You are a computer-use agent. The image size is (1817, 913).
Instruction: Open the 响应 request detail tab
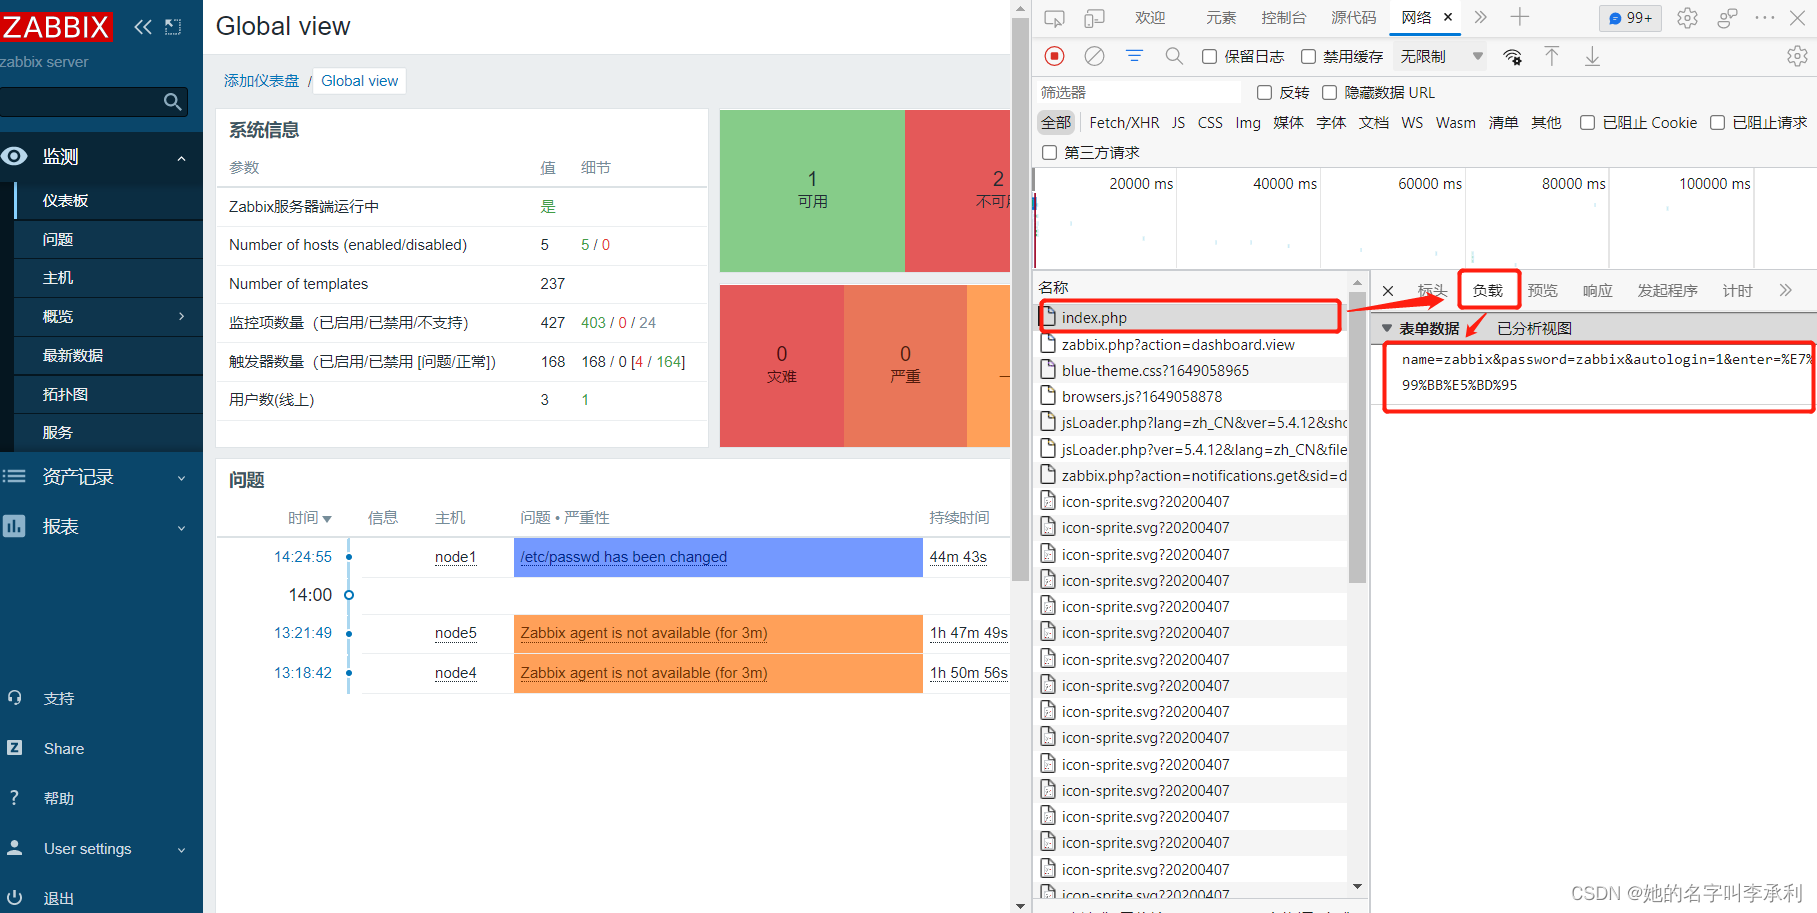1597,290
